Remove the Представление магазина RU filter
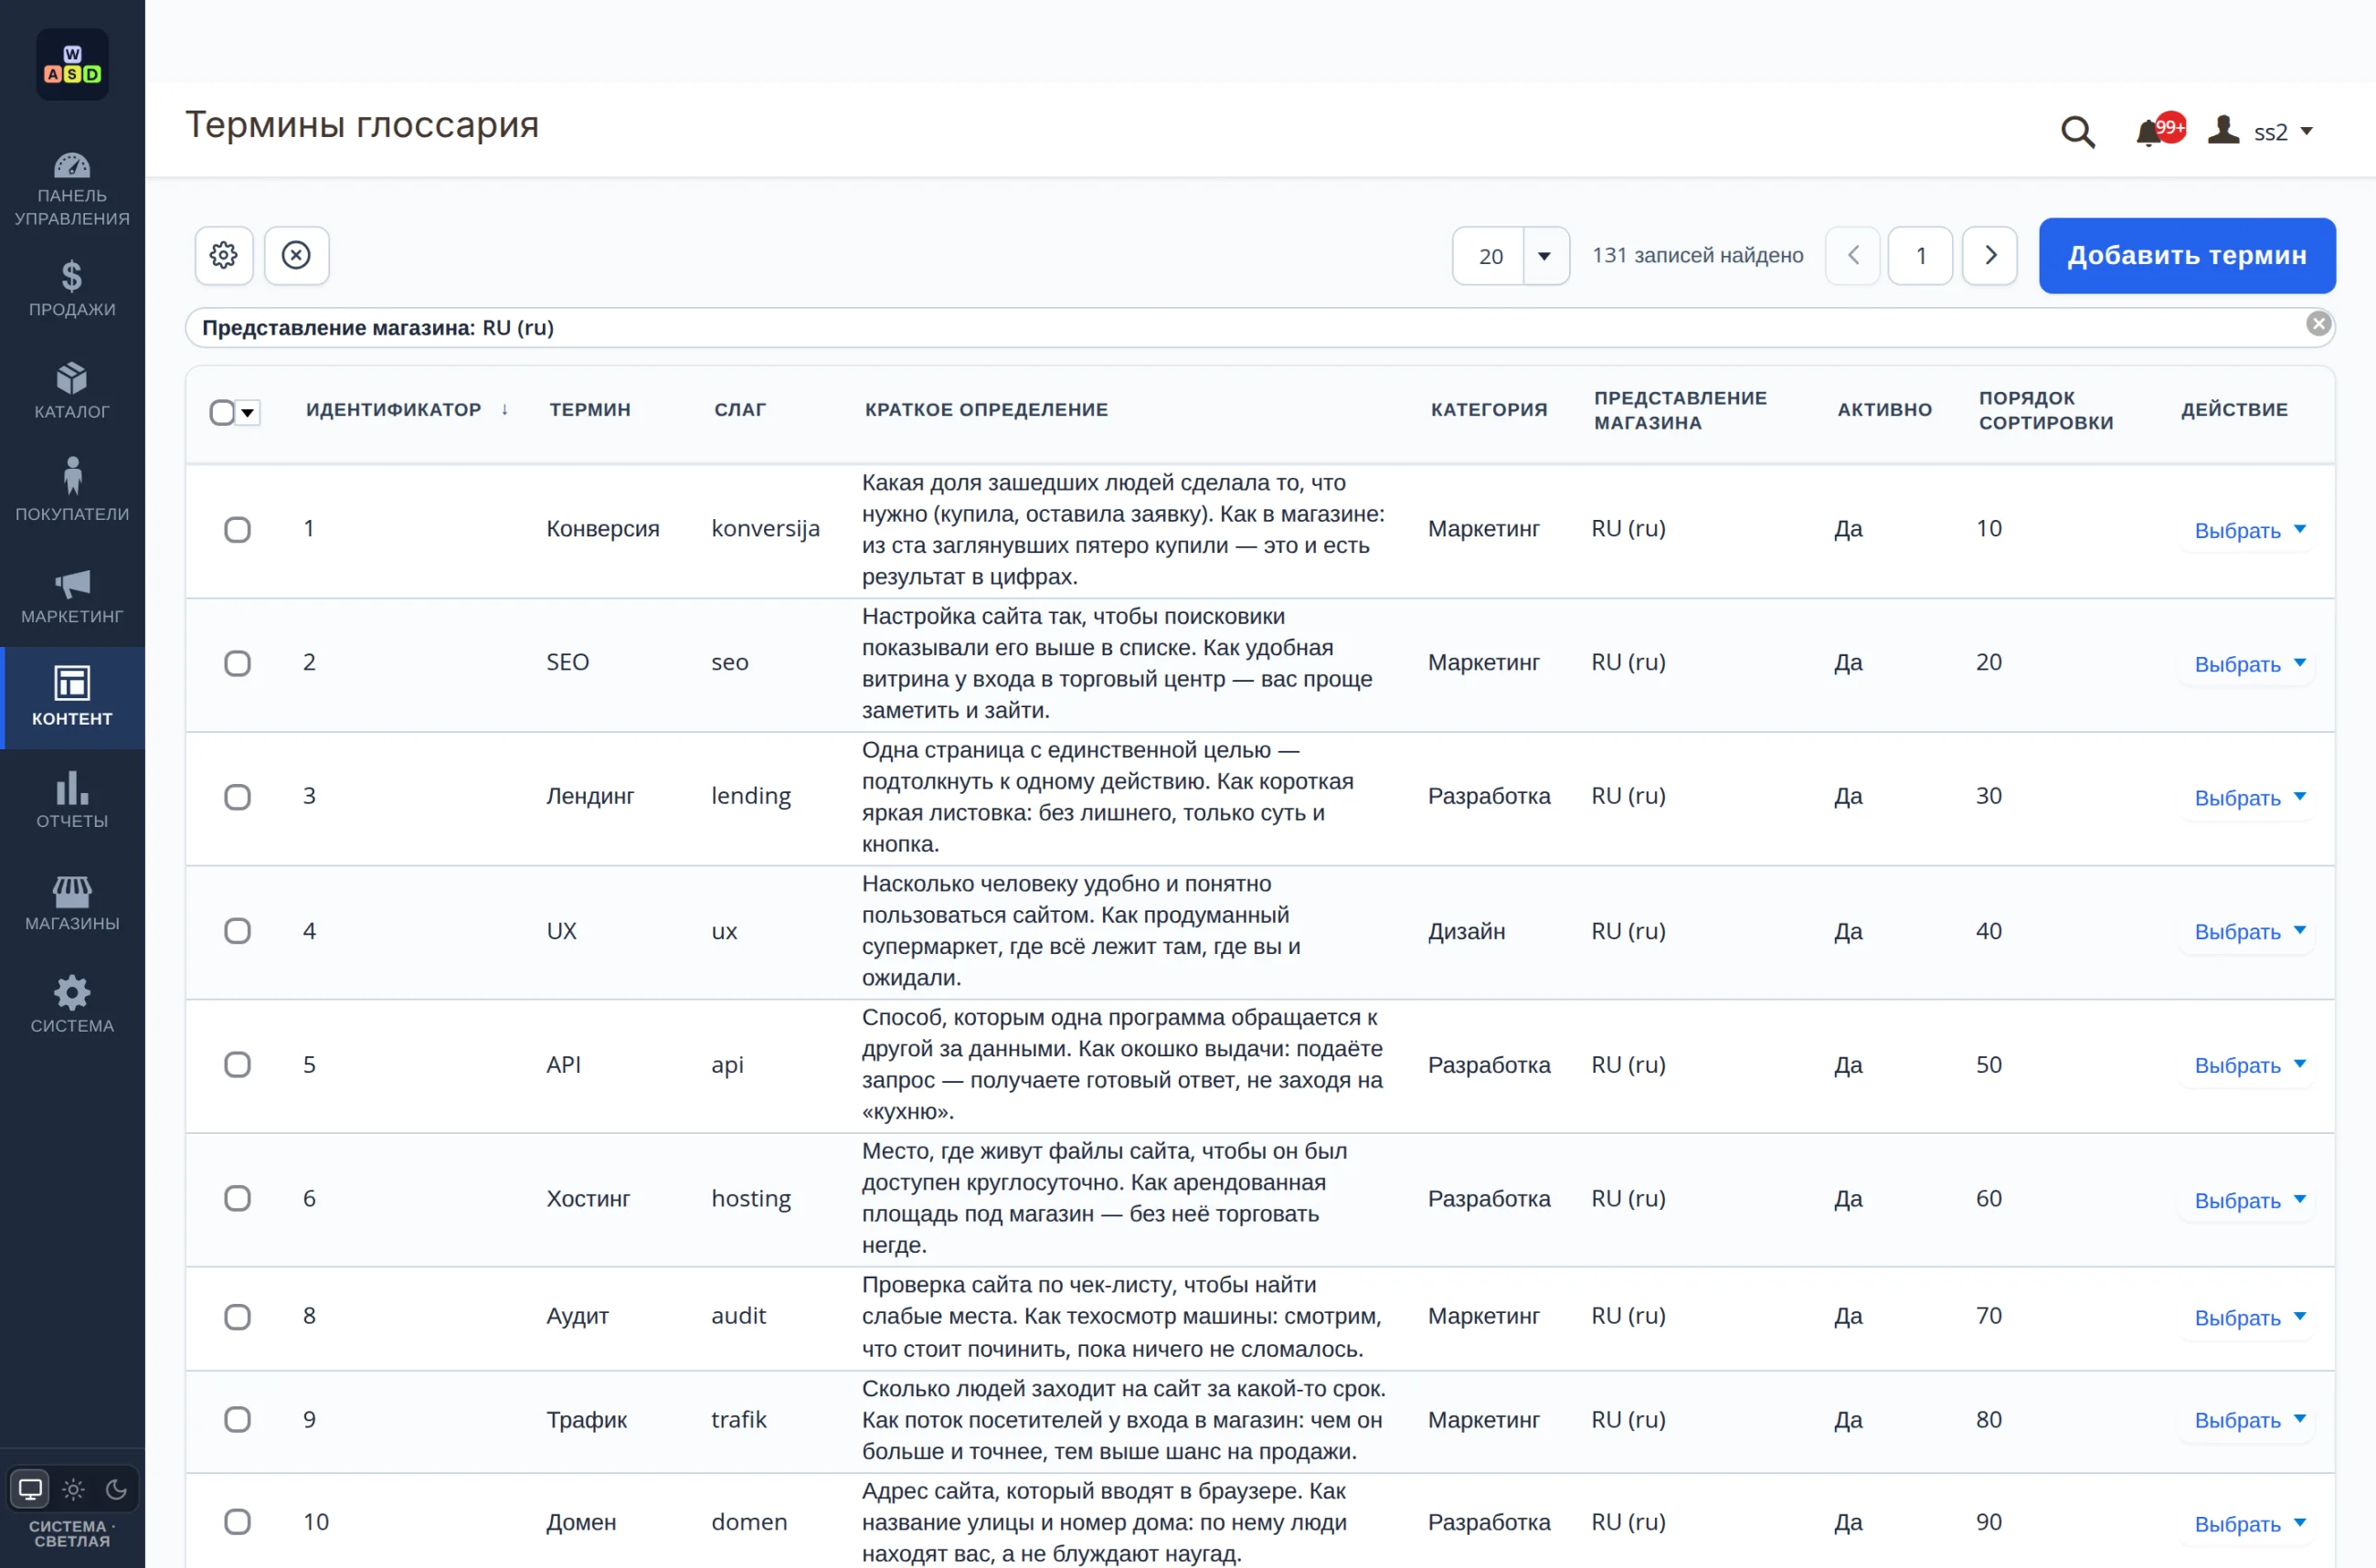 pyautogui.click(x=2319, y=324)
